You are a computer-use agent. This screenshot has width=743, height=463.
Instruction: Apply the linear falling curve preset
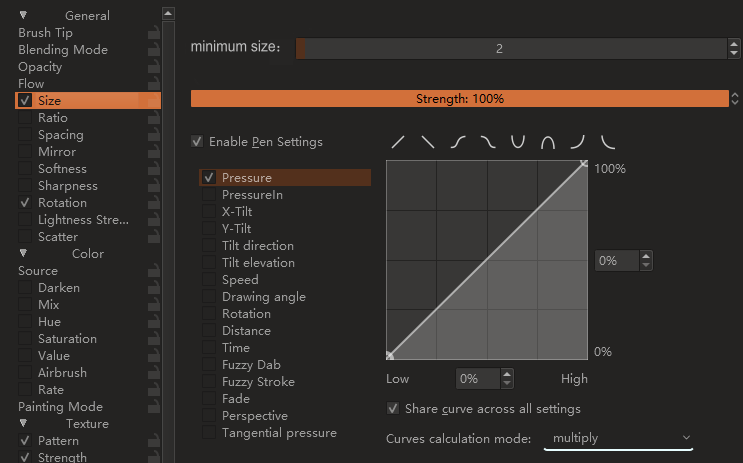pyautogui.click(x=428, y=142)
